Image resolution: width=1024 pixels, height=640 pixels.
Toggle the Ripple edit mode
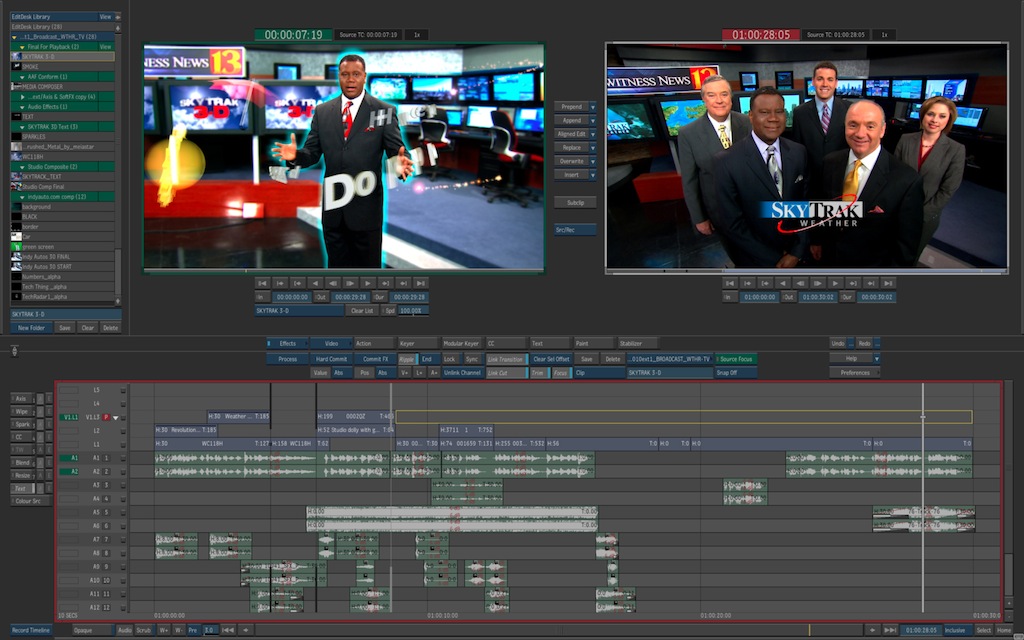coord(407,359)
